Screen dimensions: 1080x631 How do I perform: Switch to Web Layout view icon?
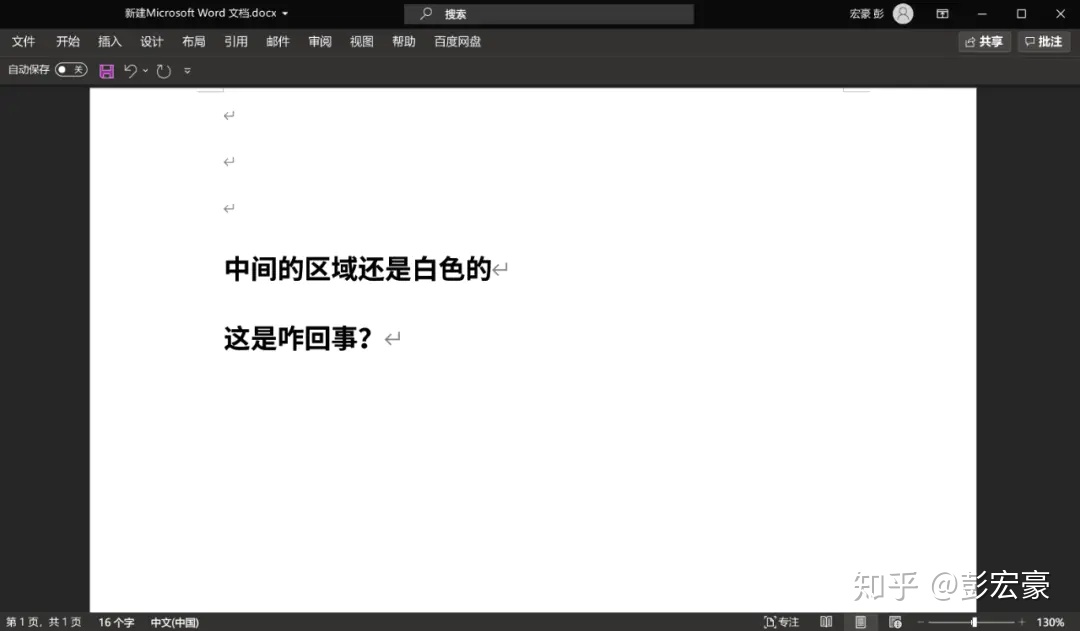coord(895,622)
